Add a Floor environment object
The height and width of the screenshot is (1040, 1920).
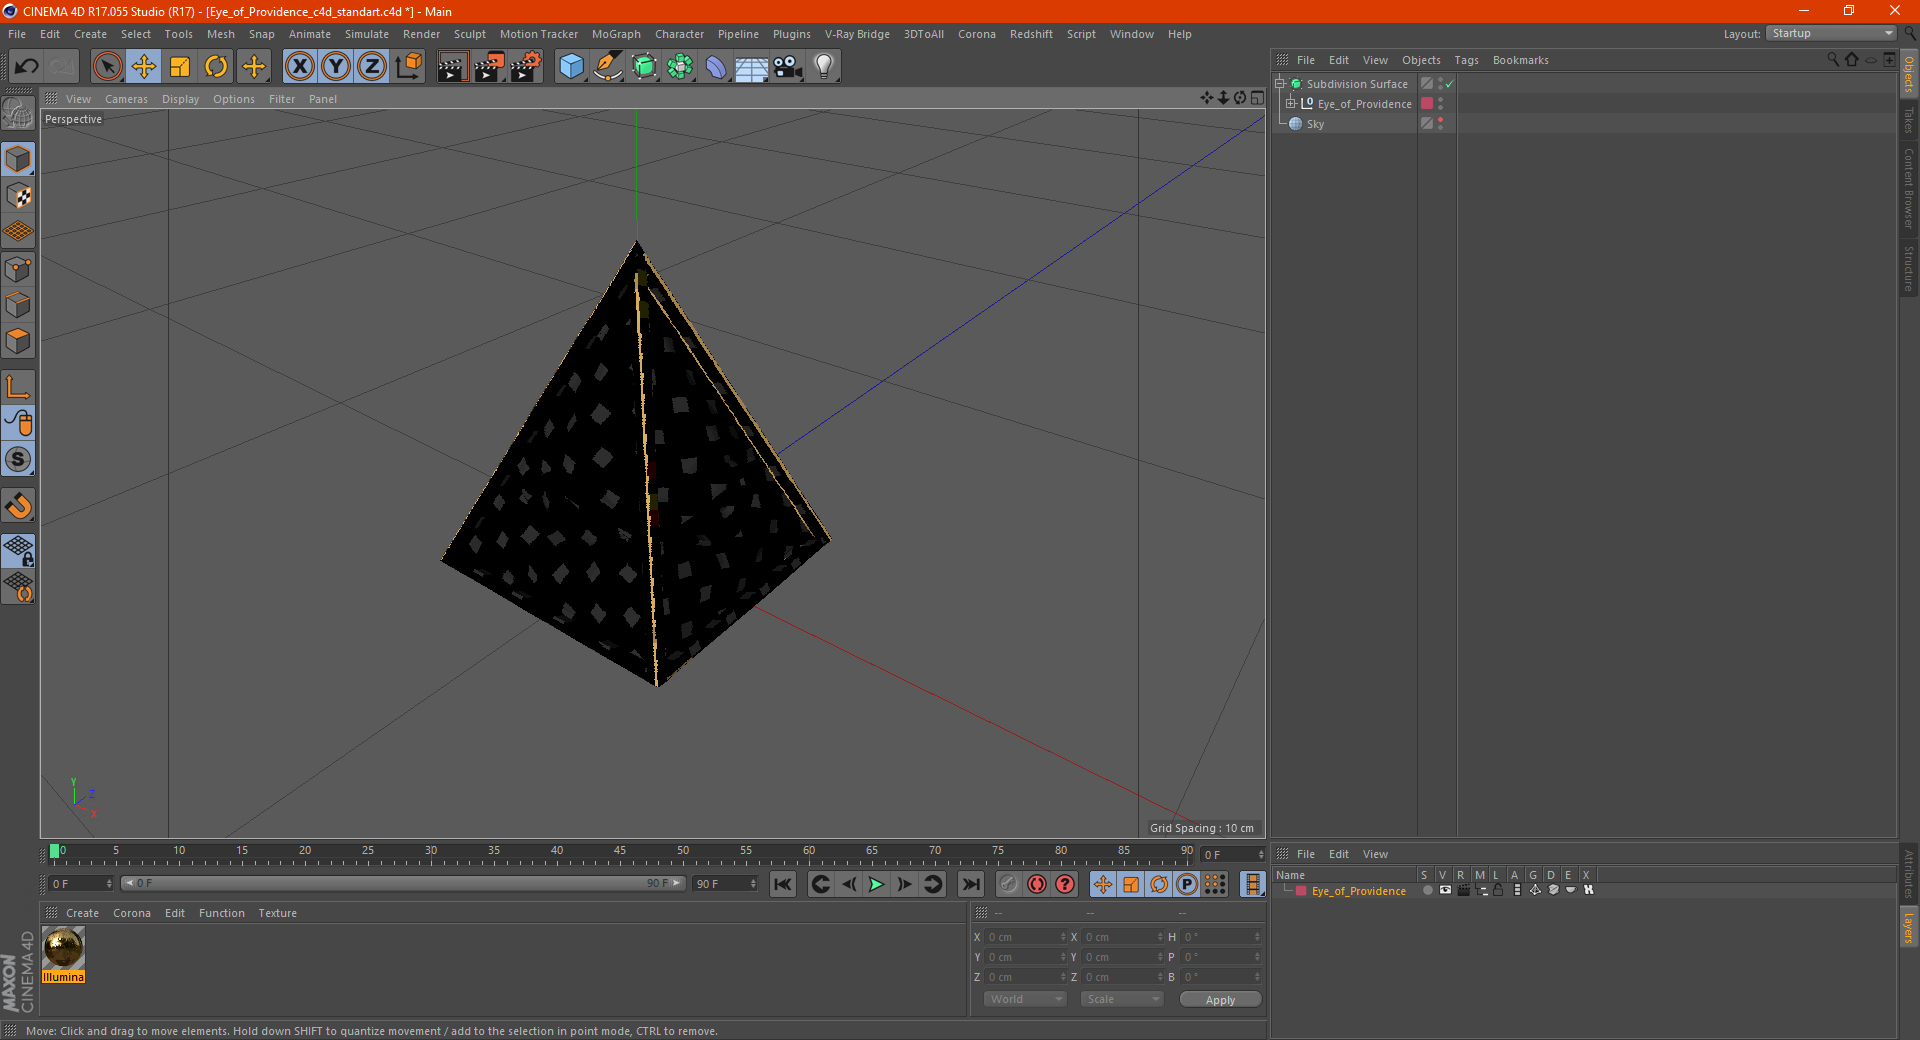(x=752, y=67)
